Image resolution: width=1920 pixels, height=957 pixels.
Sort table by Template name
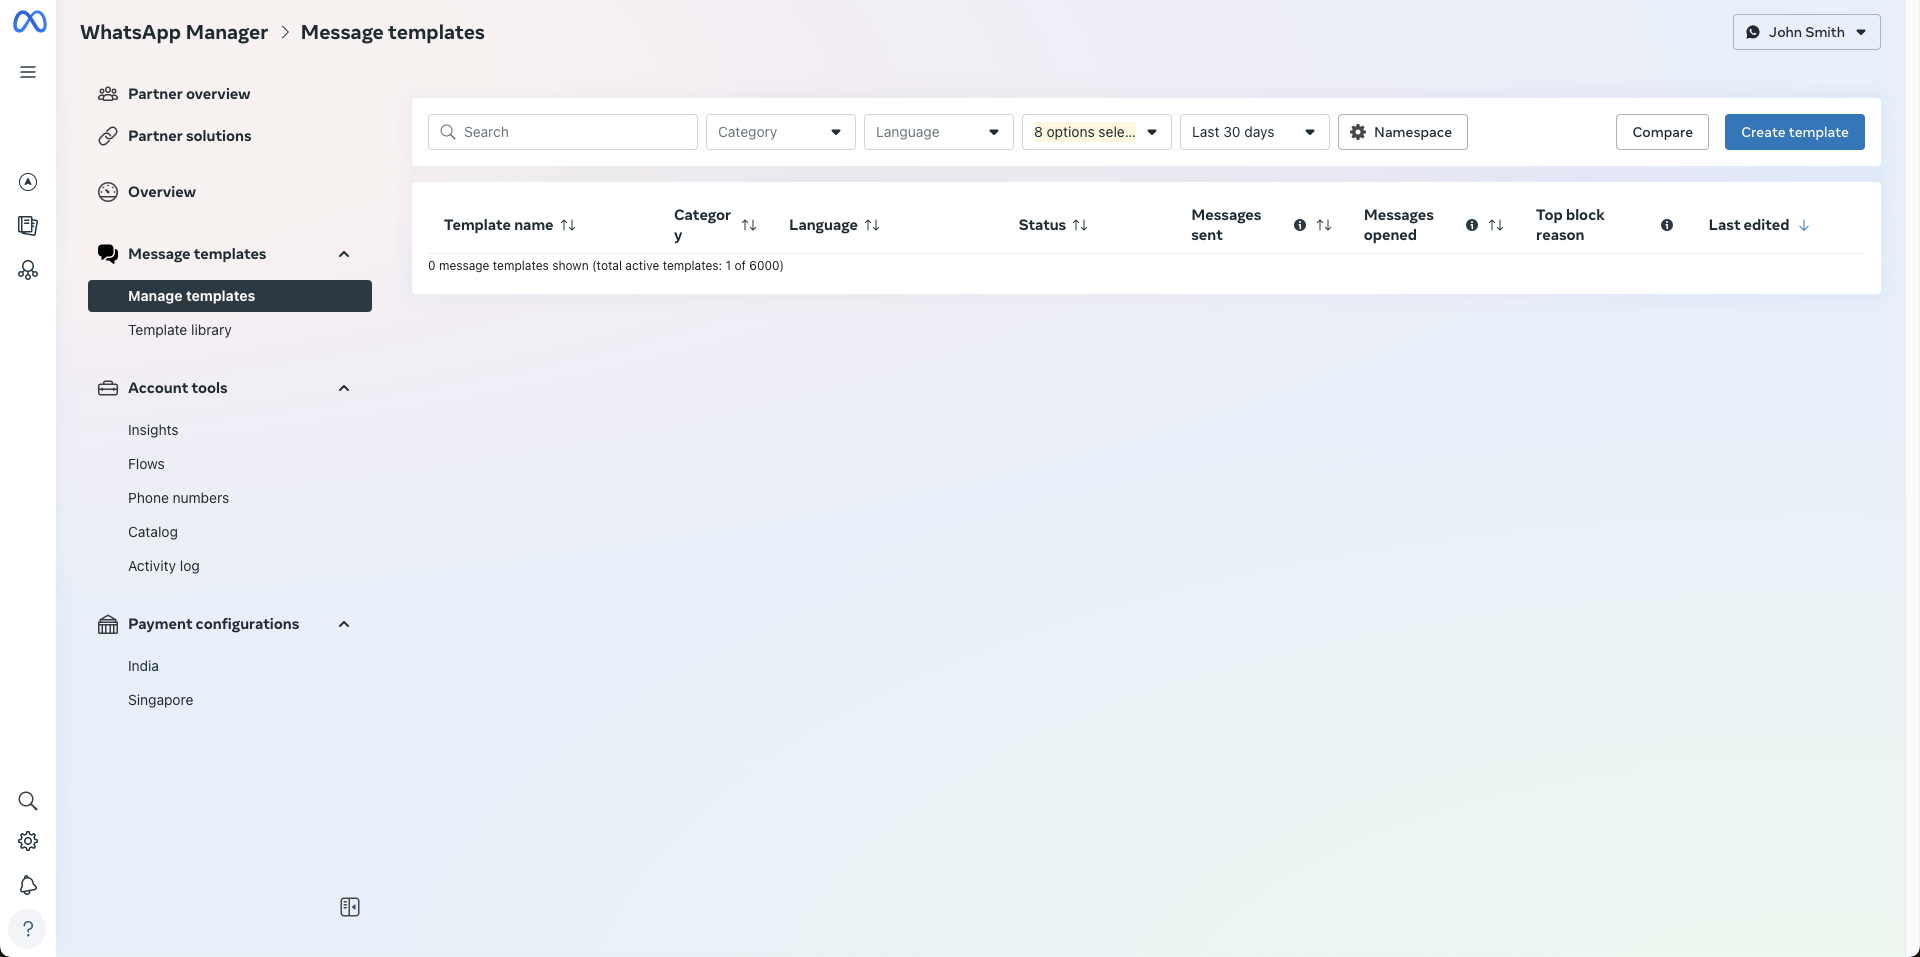coord(568,225)
